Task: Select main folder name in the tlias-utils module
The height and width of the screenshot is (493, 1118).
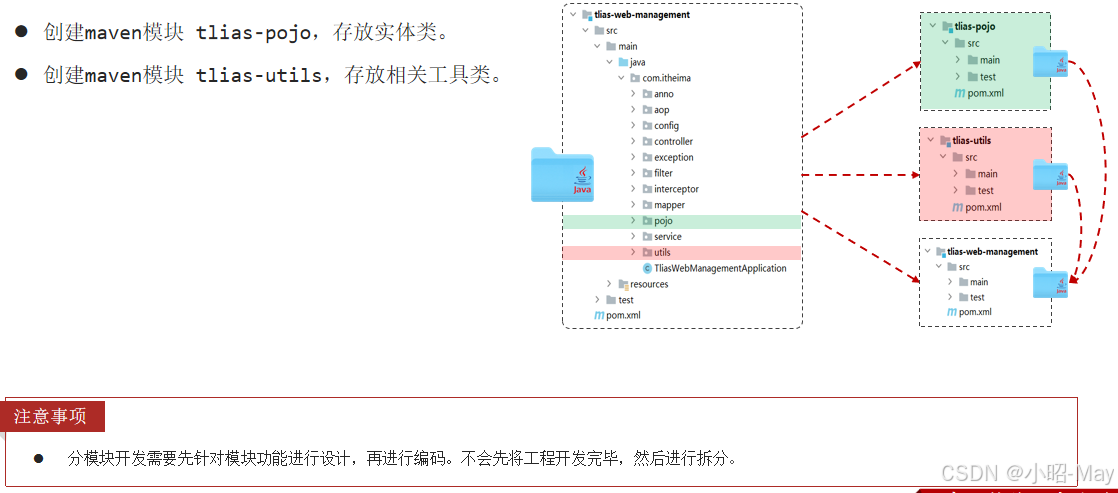Action: click(x=988, y=173)
